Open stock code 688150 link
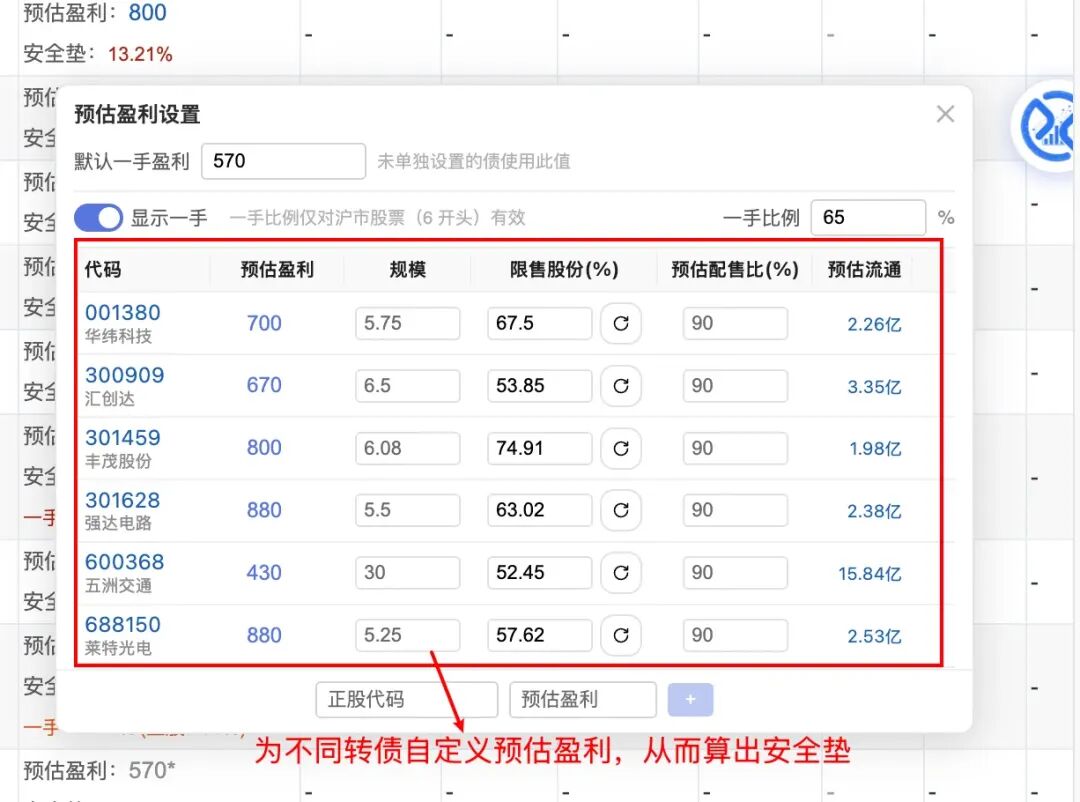 click(x=123, y=625)
